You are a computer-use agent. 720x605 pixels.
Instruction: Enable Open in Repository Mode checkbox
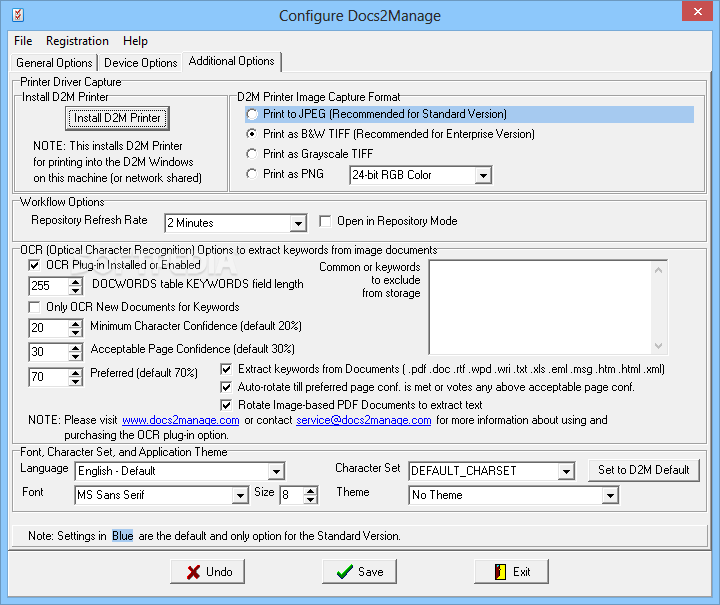click(325, 221)
